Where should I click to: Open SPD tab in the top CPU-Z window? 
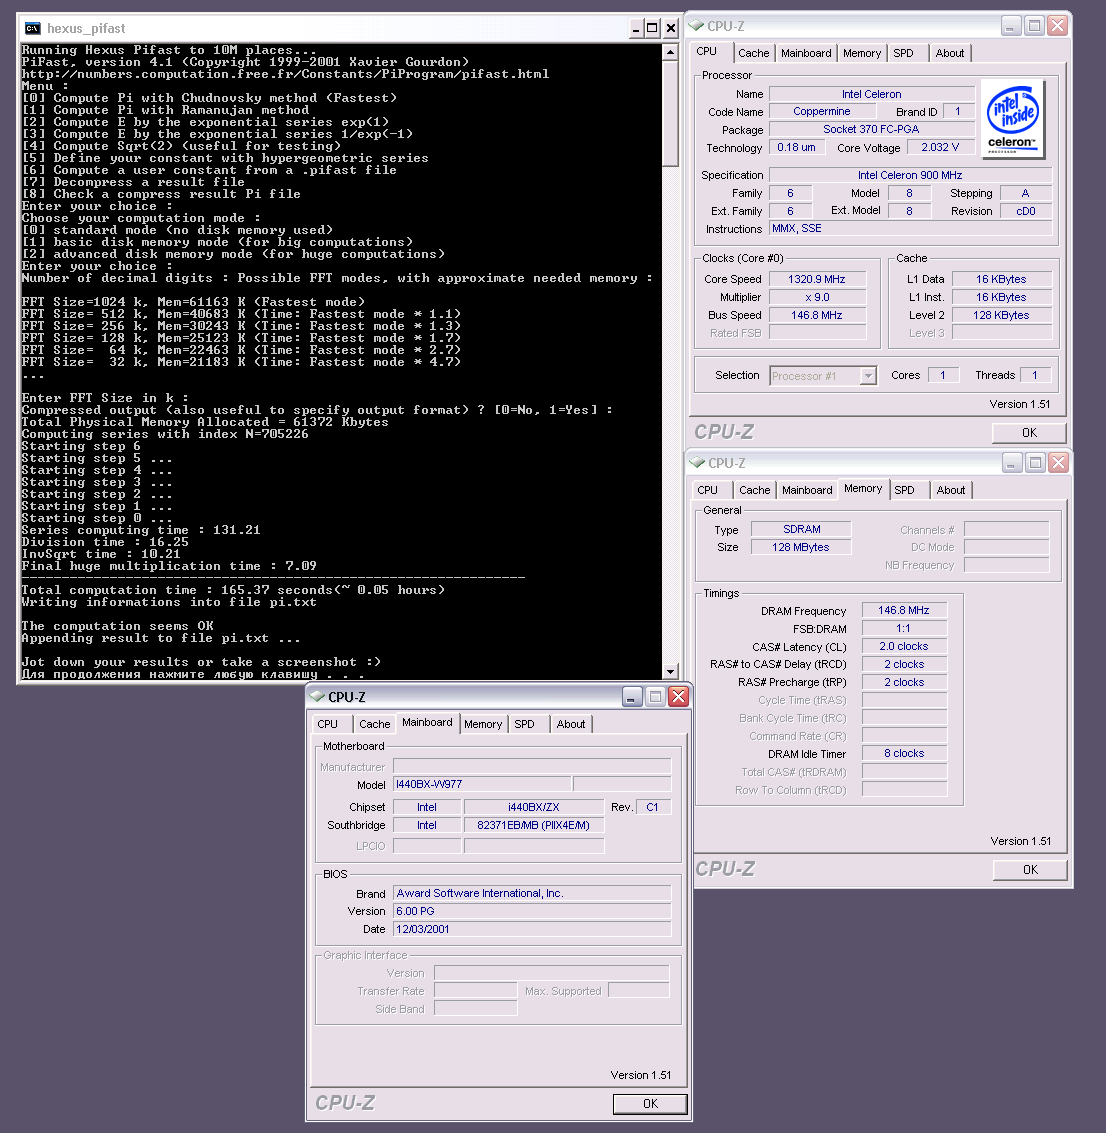pos(903,53)
